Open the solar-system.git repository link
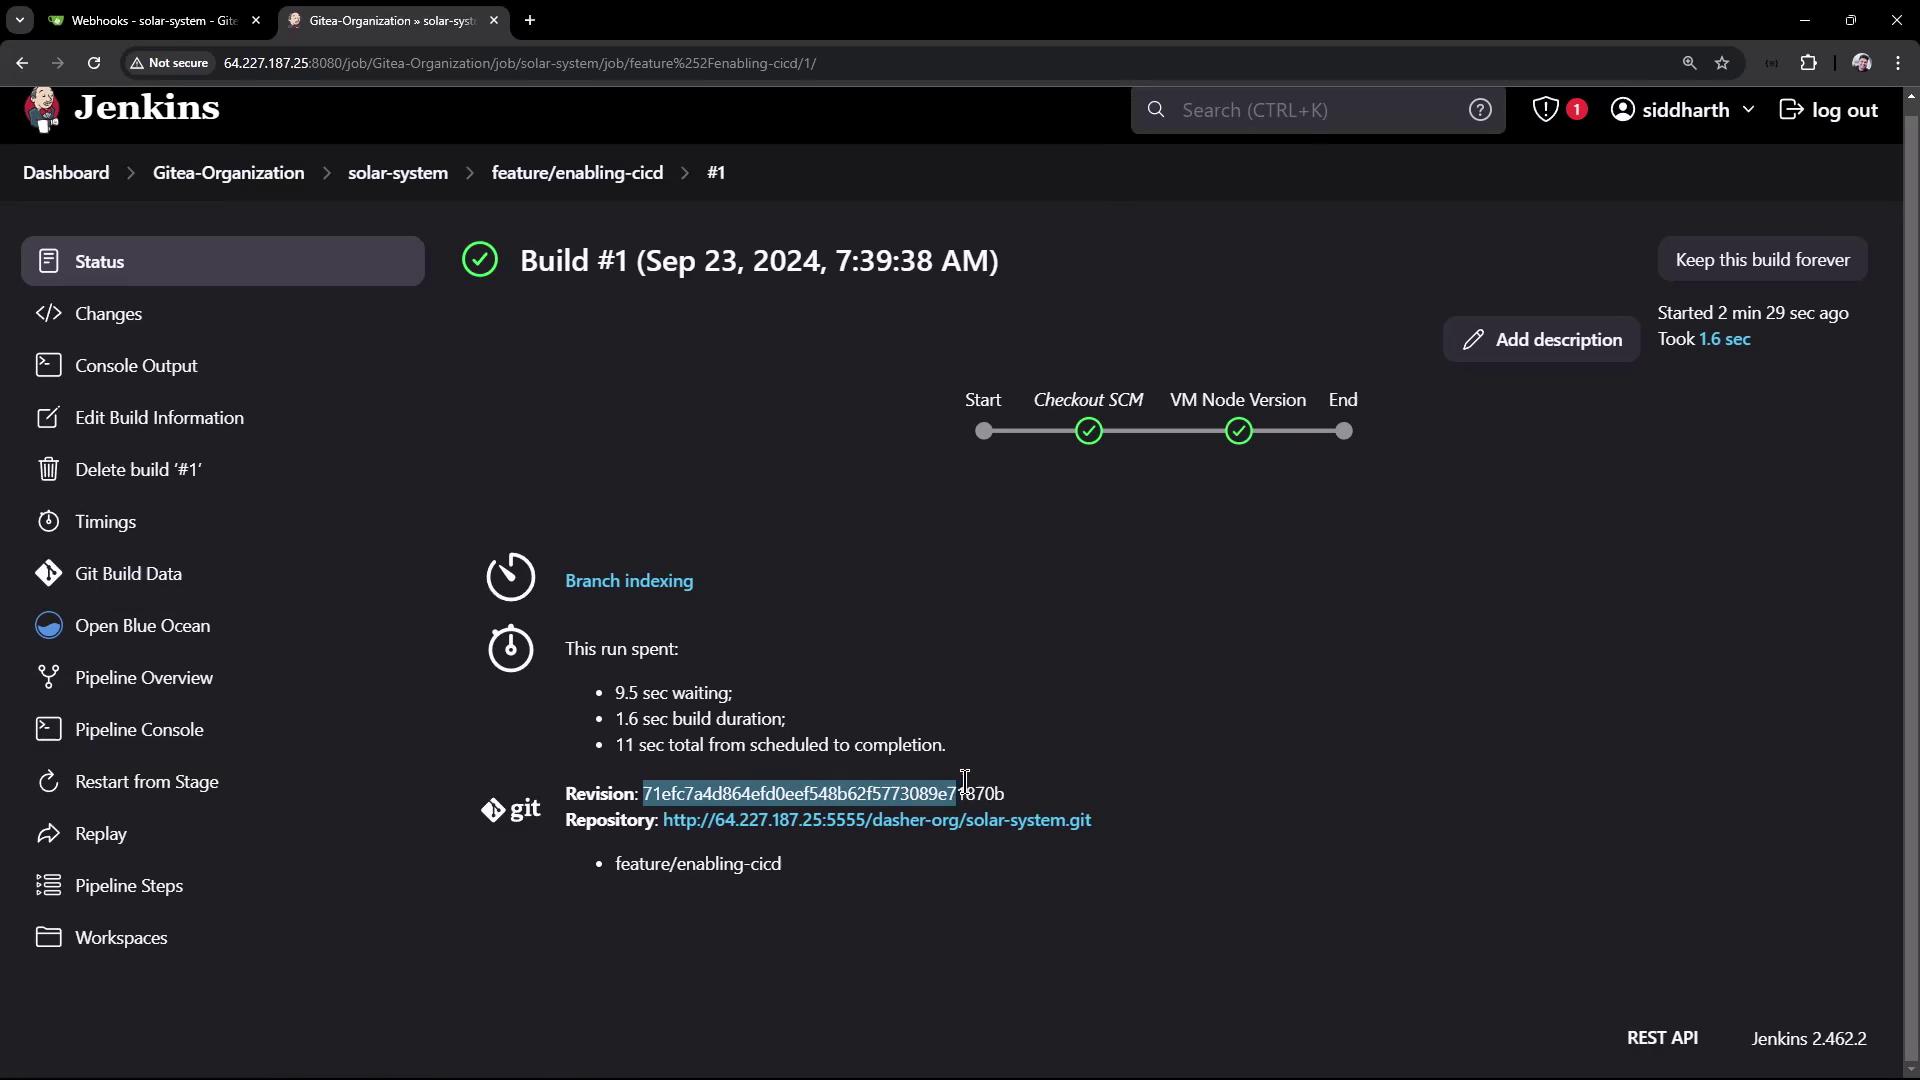 click(x=877, y=820)
